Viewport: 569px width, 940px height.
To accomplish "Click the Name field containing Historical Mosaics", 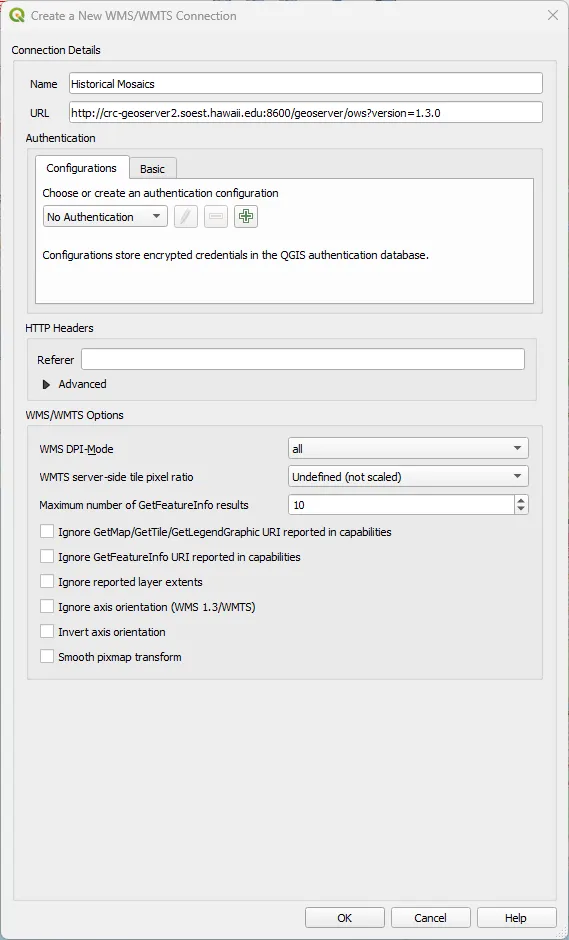I will [306, 84].
